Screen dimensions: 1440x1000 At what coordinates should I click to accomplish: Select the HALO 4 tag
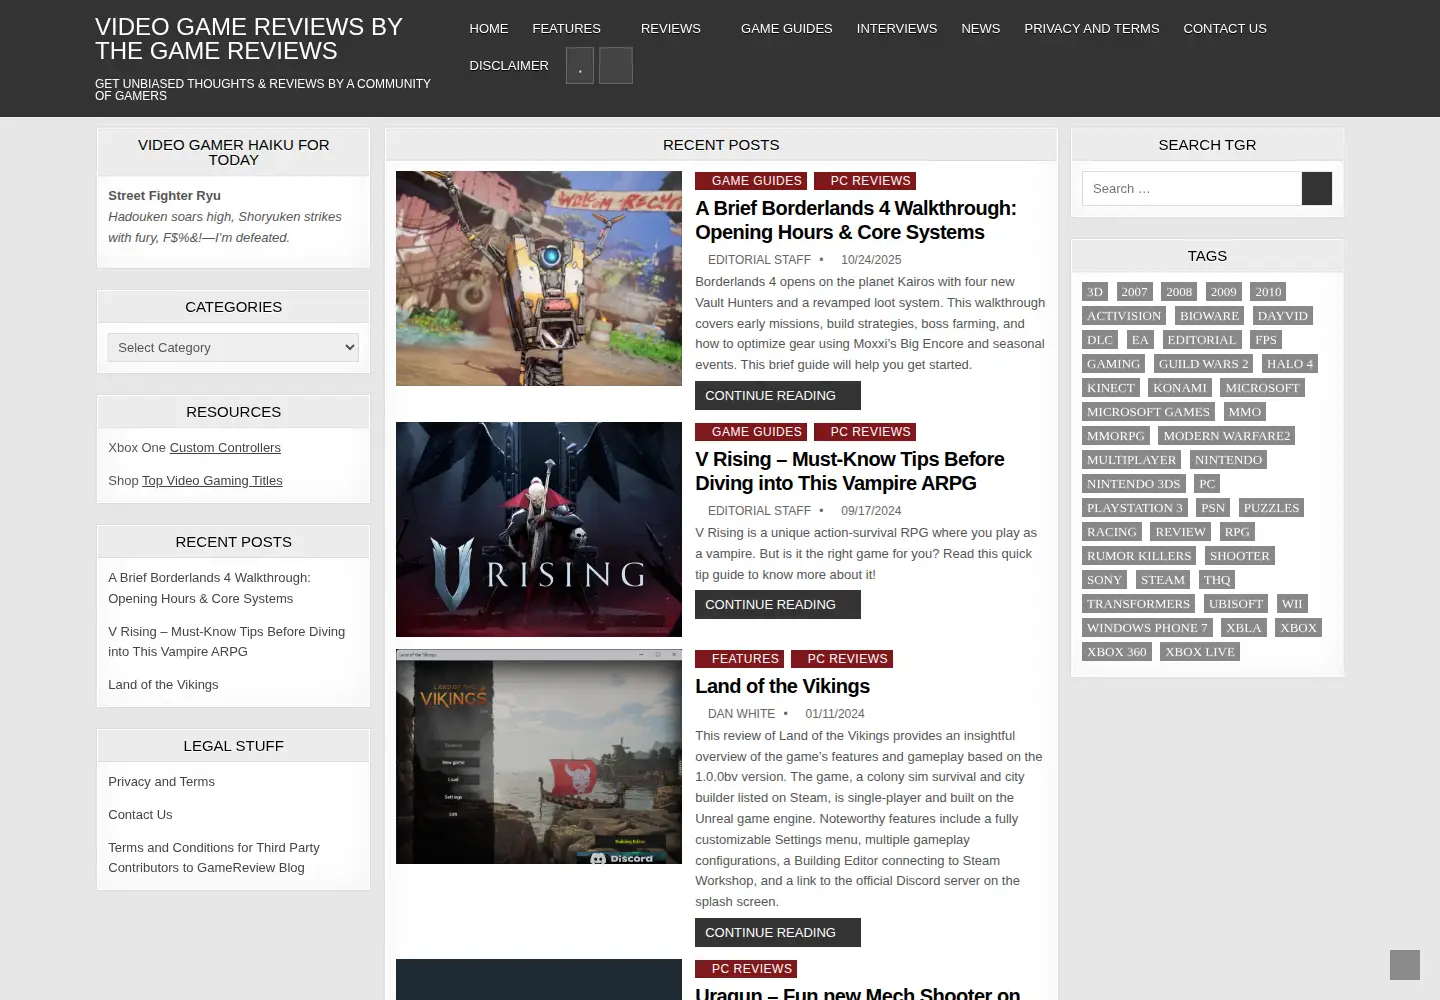point(1289,364)
